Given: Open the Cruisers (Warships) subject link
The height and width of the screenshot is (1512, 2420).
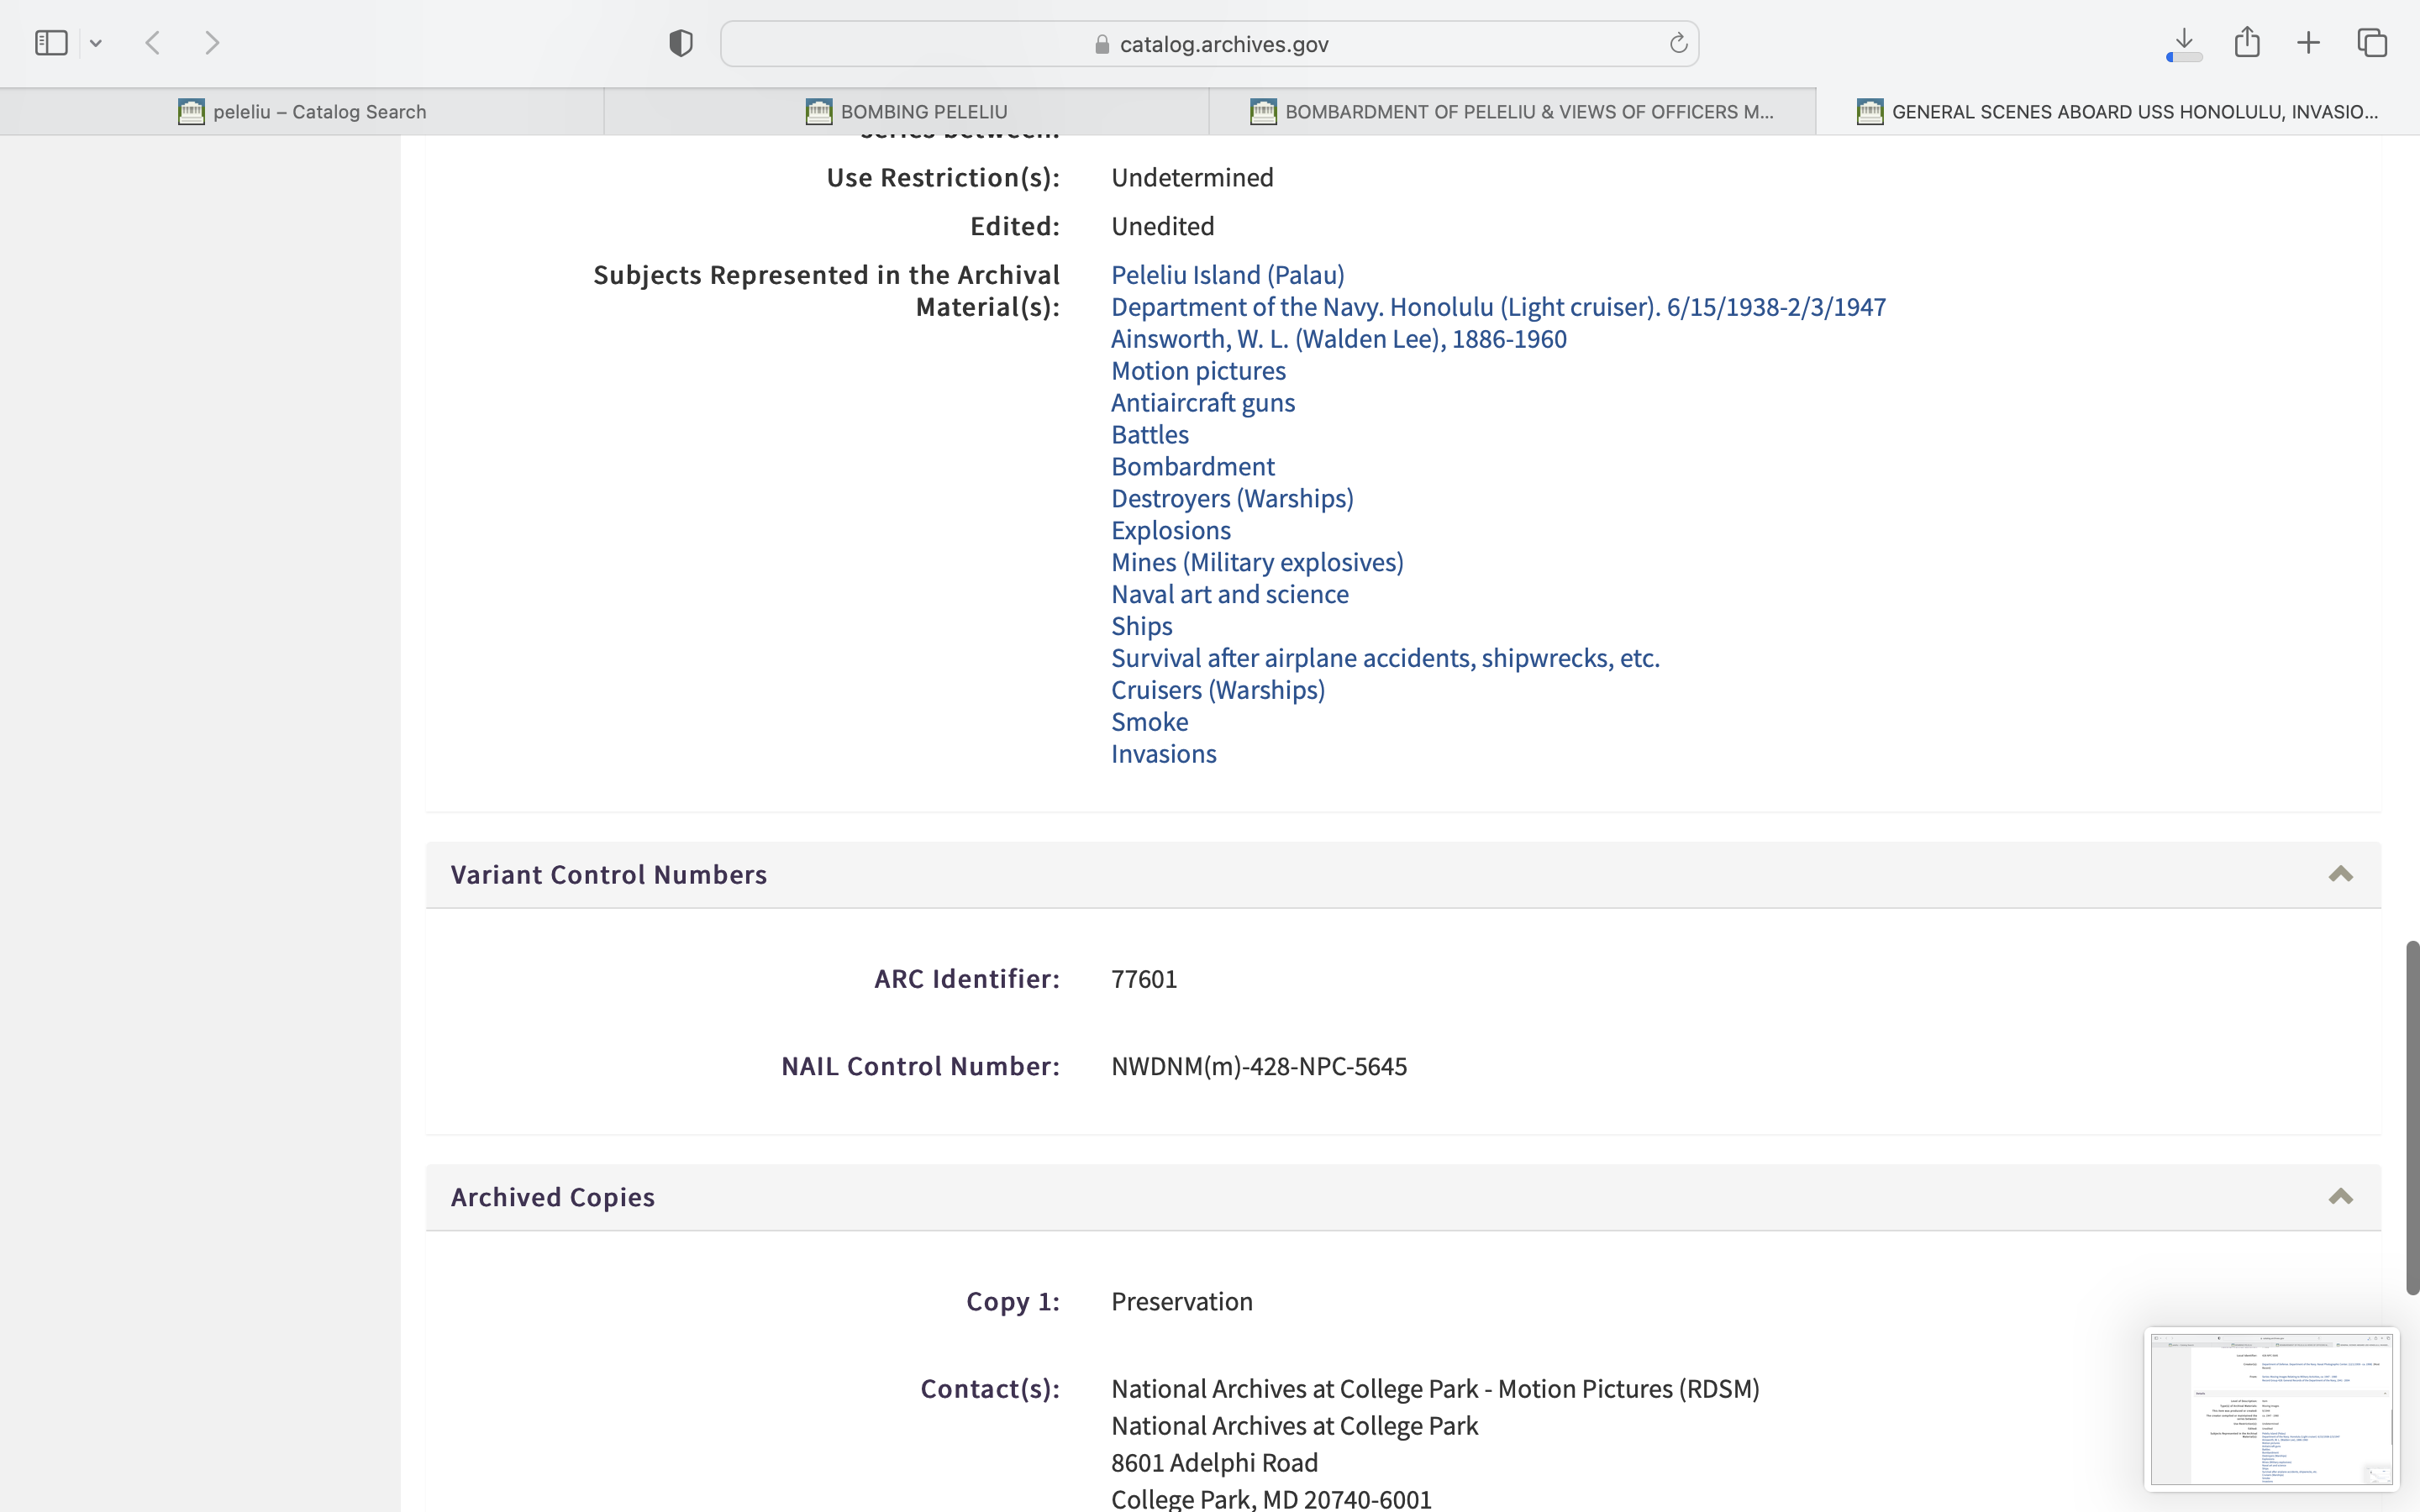Looking at the screenshot, I should coord(1217,690).
